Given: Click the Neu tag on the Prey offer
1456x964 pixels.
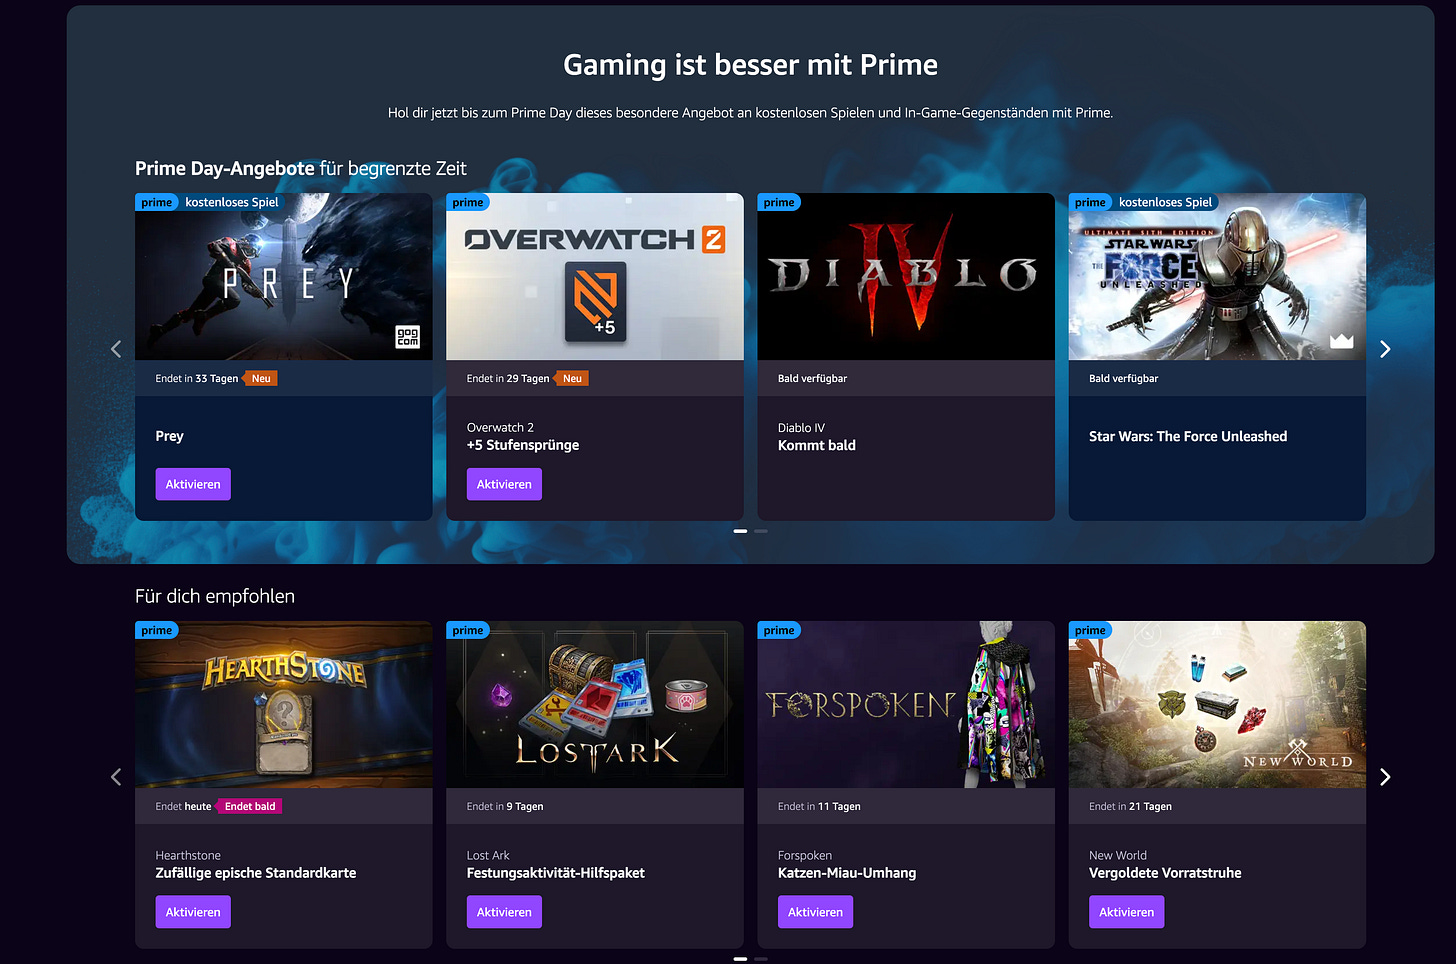Looking at the screenshot, I should (x=261, y=378).
